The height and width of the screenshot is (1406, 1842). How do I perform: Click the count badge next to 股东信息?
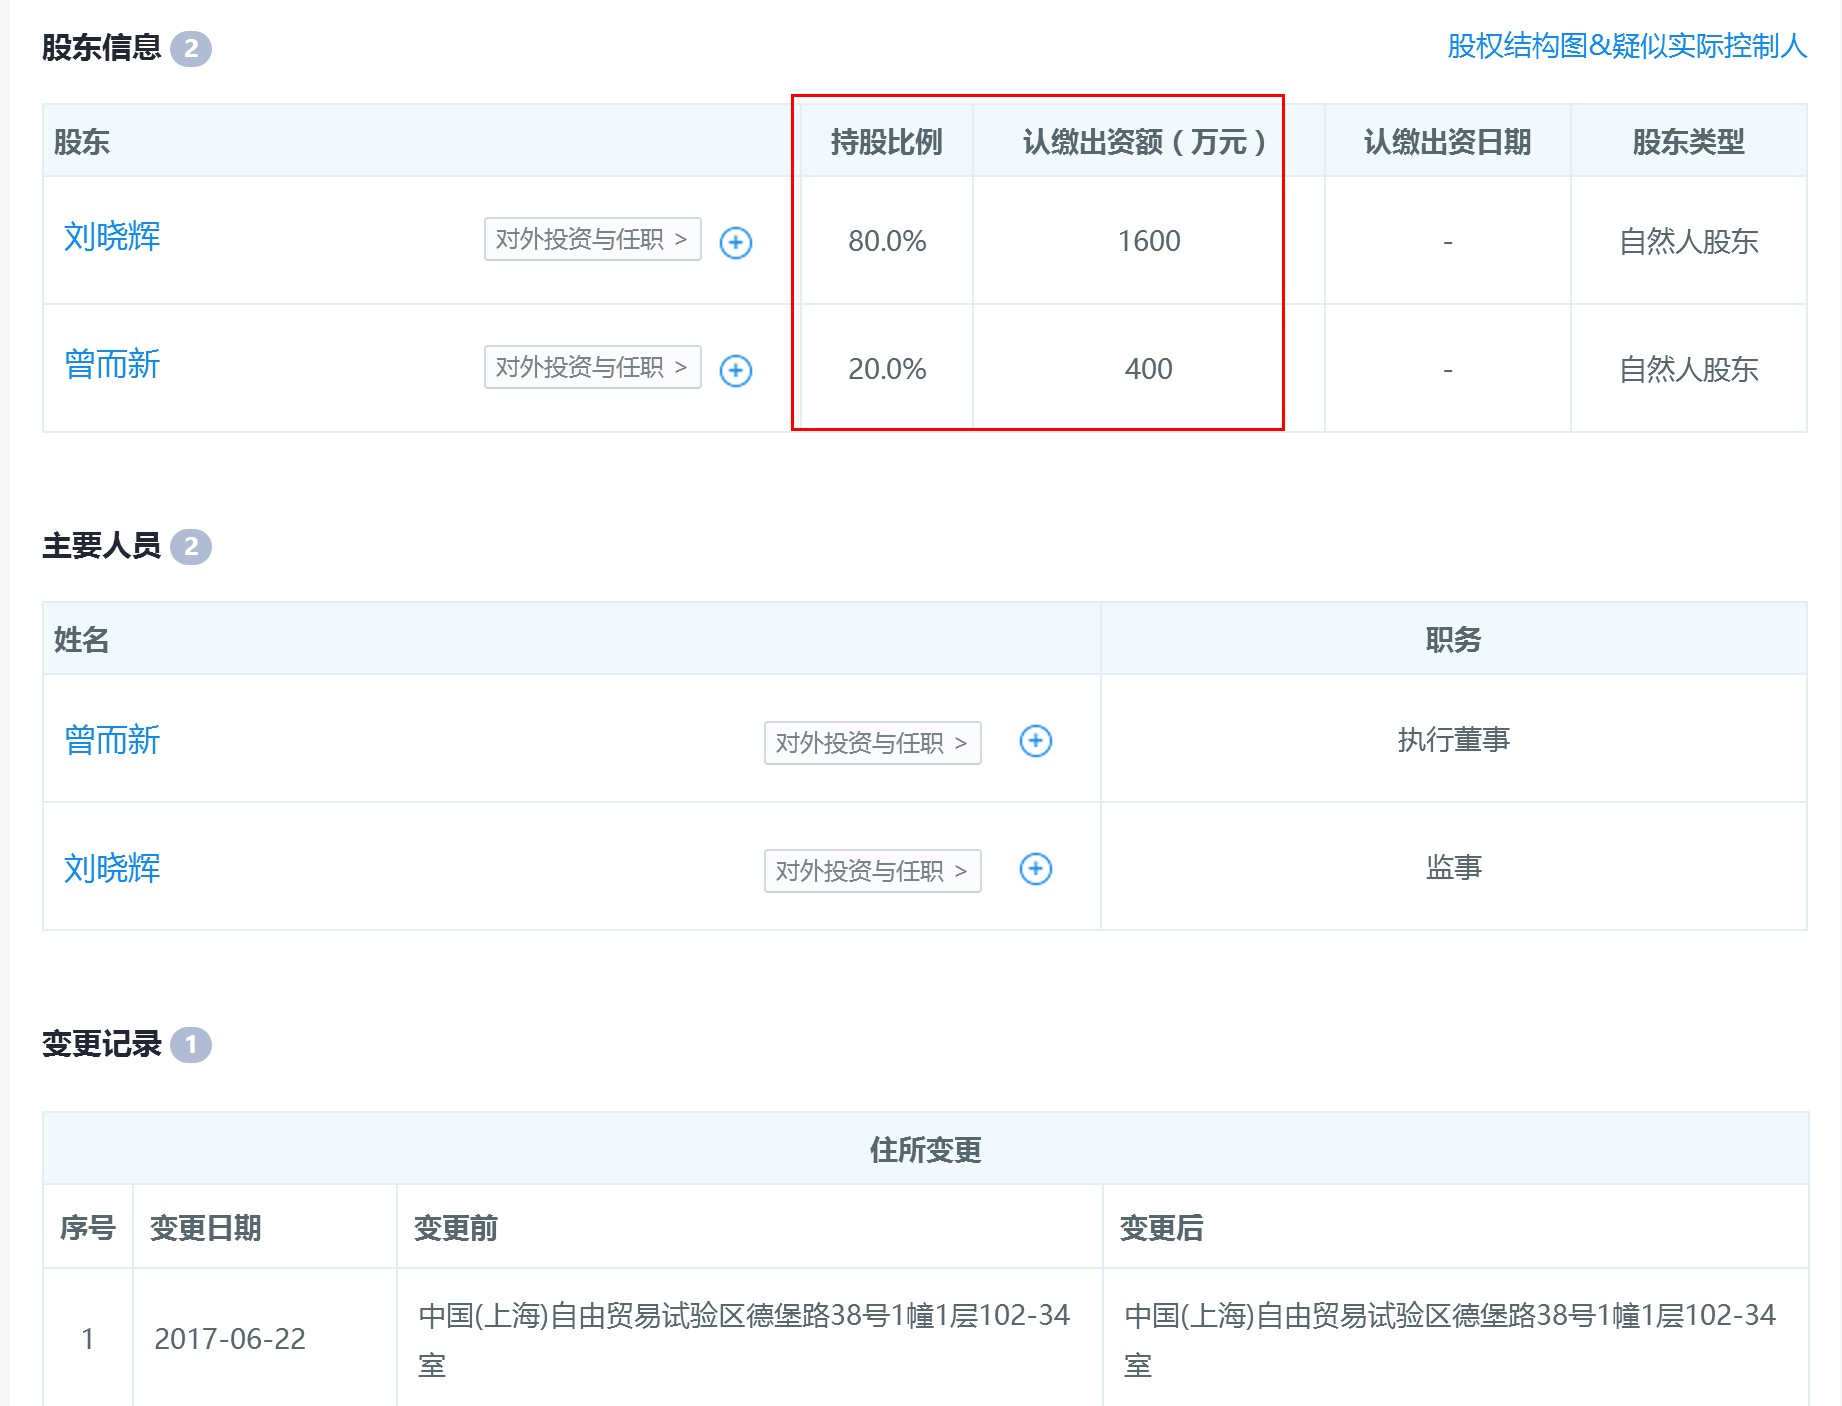coord(191,49)
